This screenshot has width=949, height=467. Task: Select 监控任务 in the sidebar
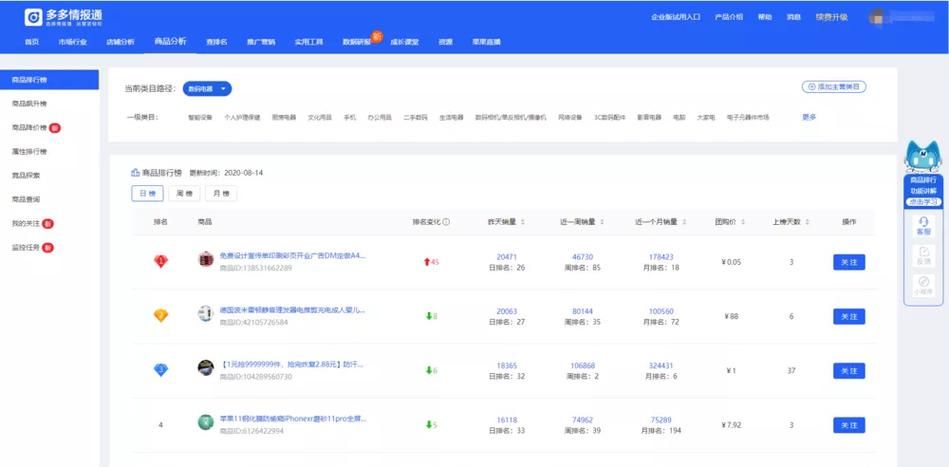(x=26, y=247)
